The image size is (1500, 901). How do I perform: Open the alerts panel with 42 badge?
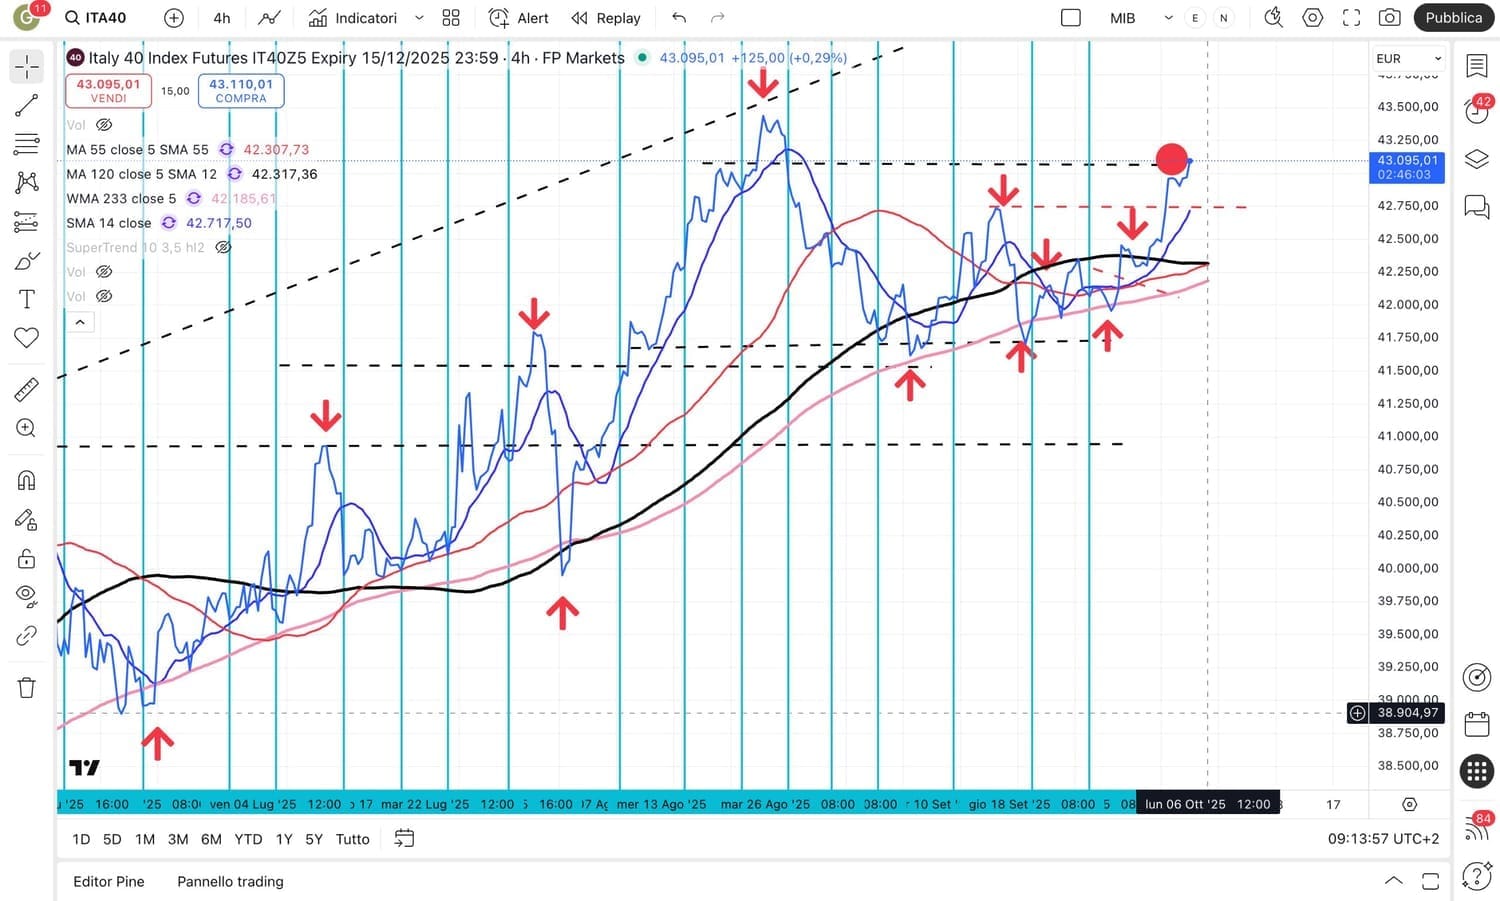coord(1477,110)
